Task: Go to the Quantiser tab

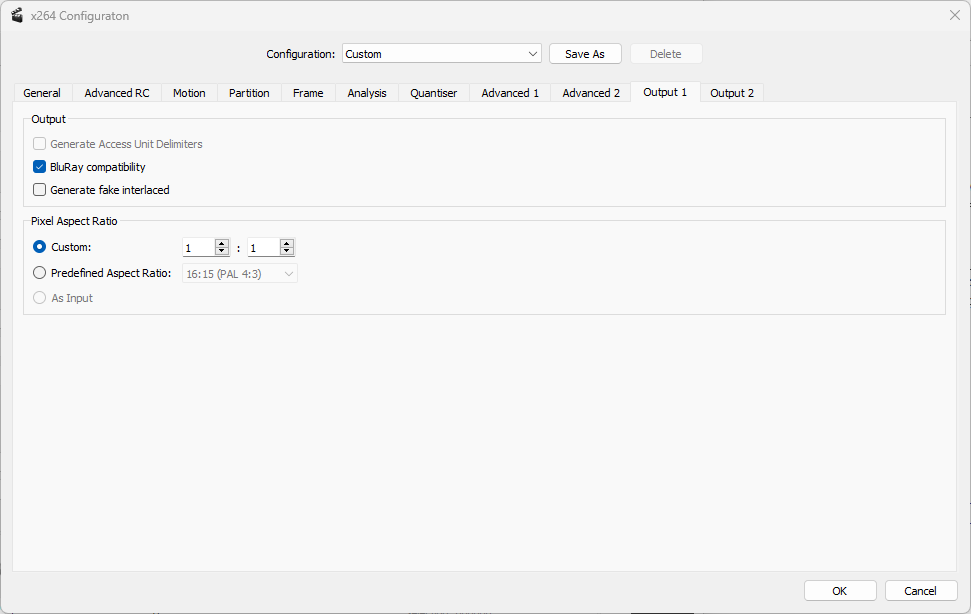Action: 433,93
